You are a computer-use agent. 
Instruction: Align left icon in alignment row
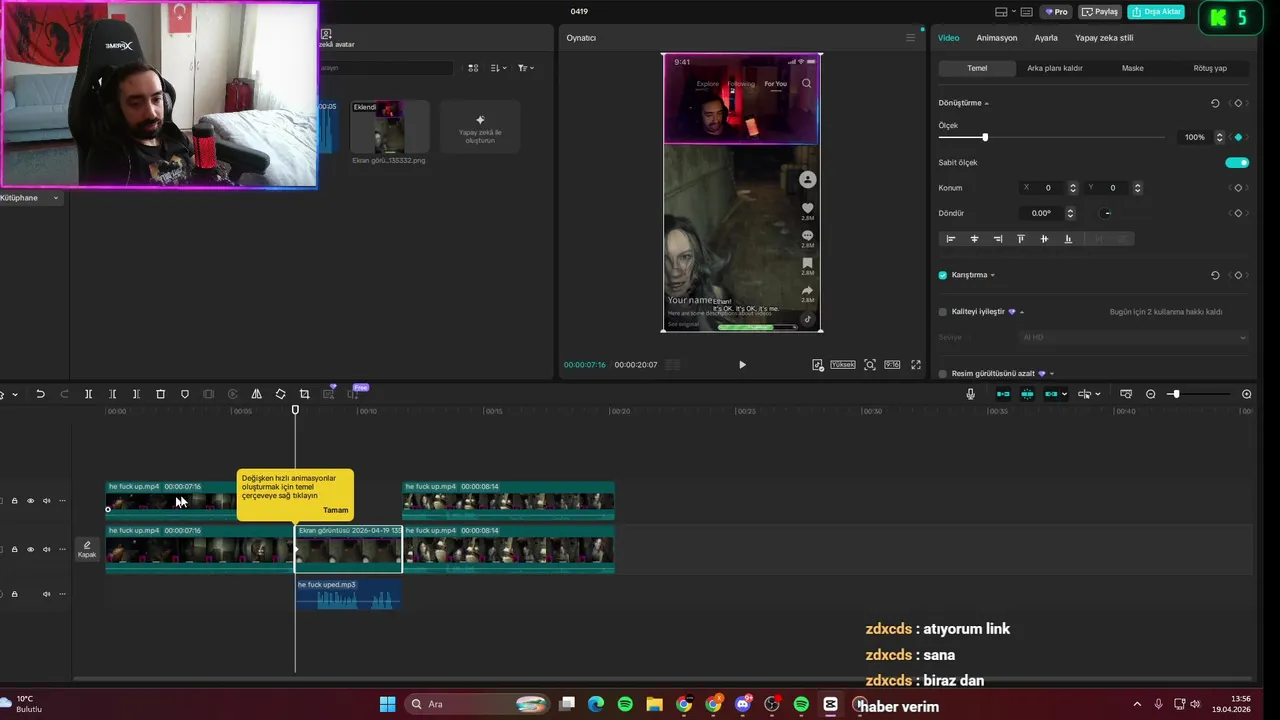(x=950, y=239)
